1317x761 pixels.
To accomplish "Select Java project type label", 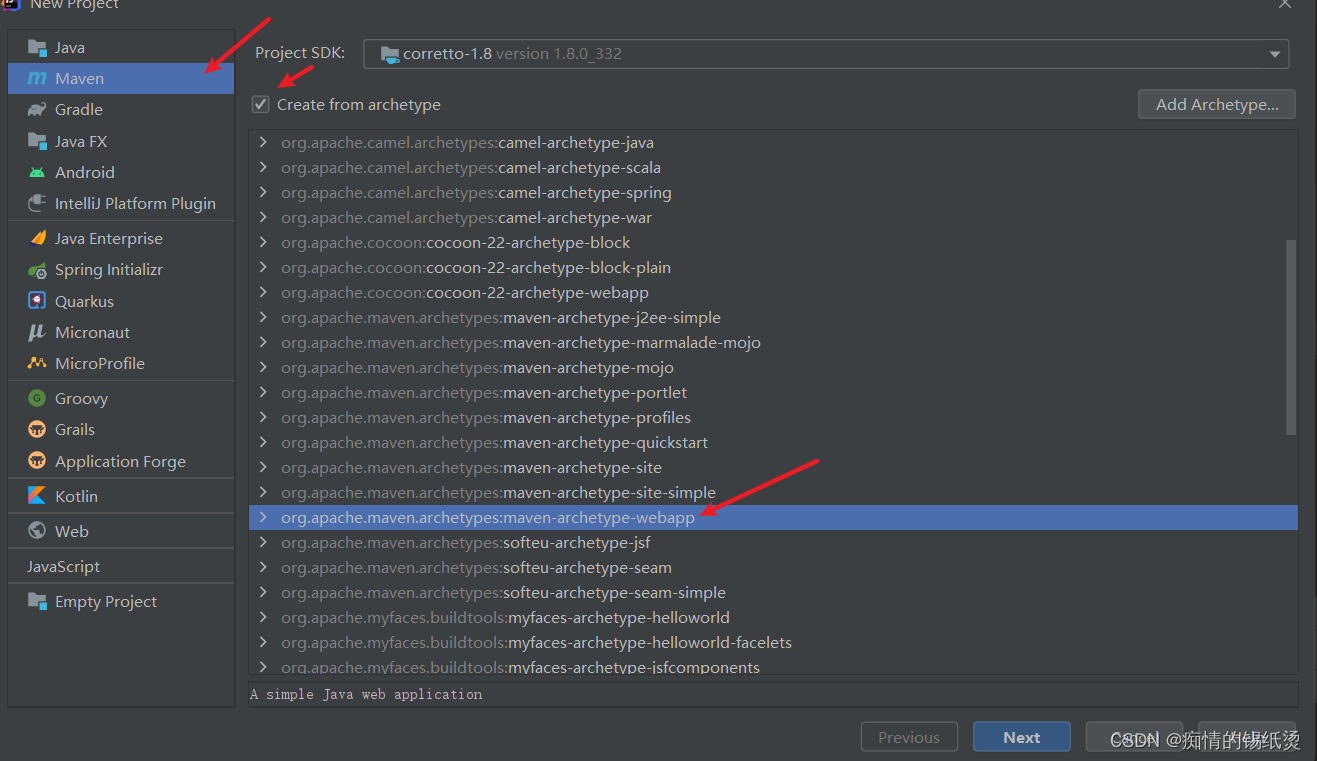I will click(70, 47).
